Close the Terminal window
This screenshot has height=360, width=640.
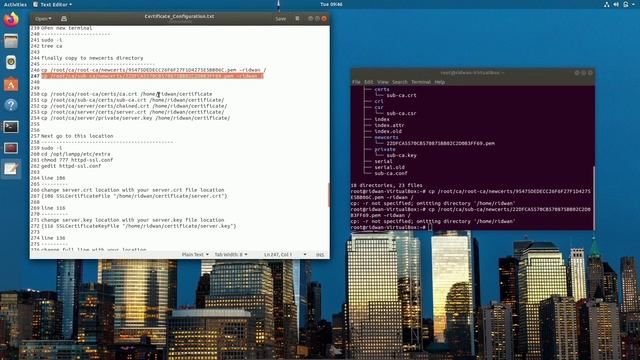click(x=591, y=73)
